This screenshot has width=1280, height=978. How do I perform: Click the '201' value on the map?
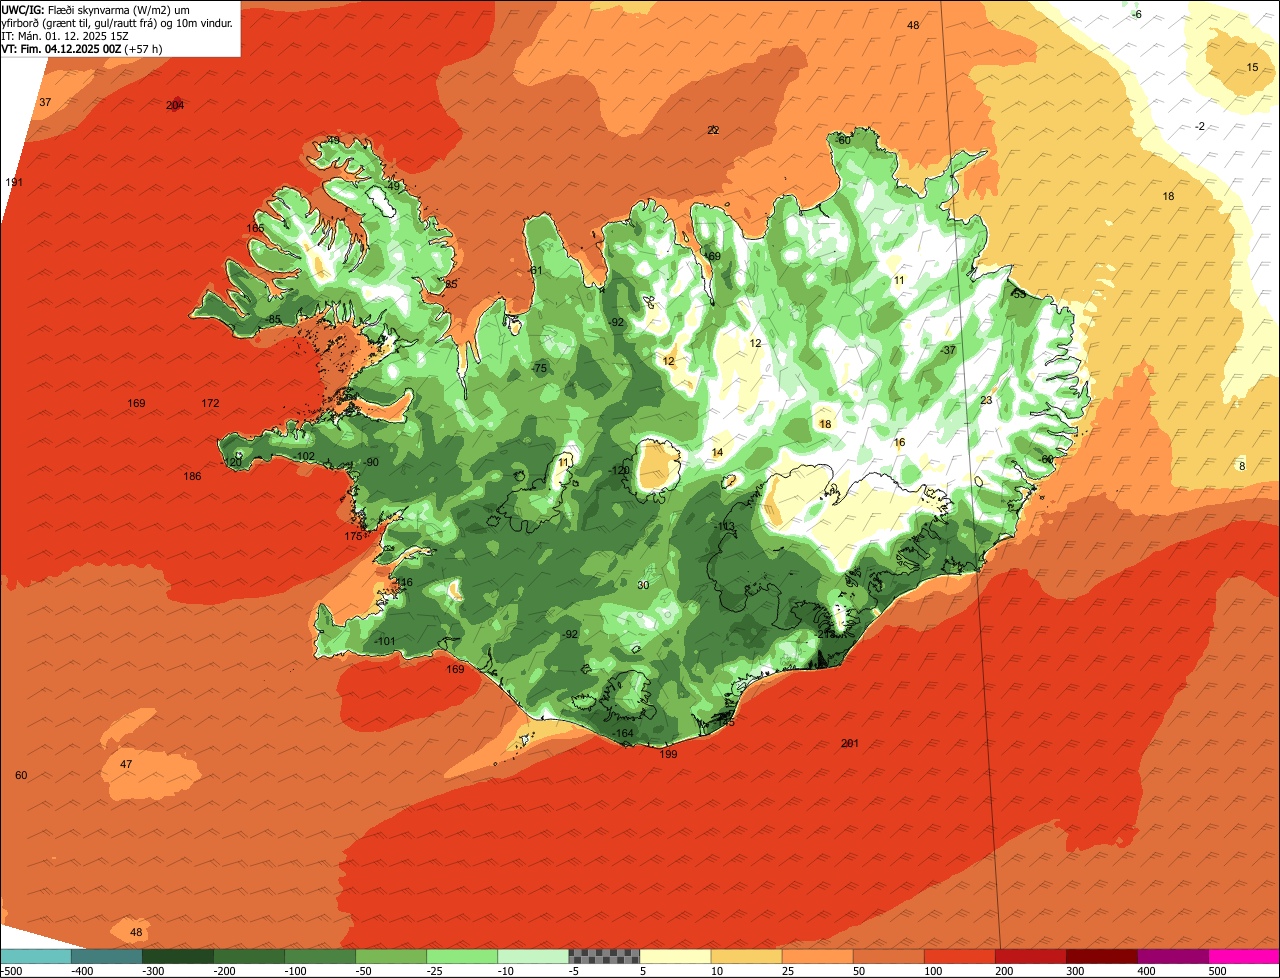(850, 743)
